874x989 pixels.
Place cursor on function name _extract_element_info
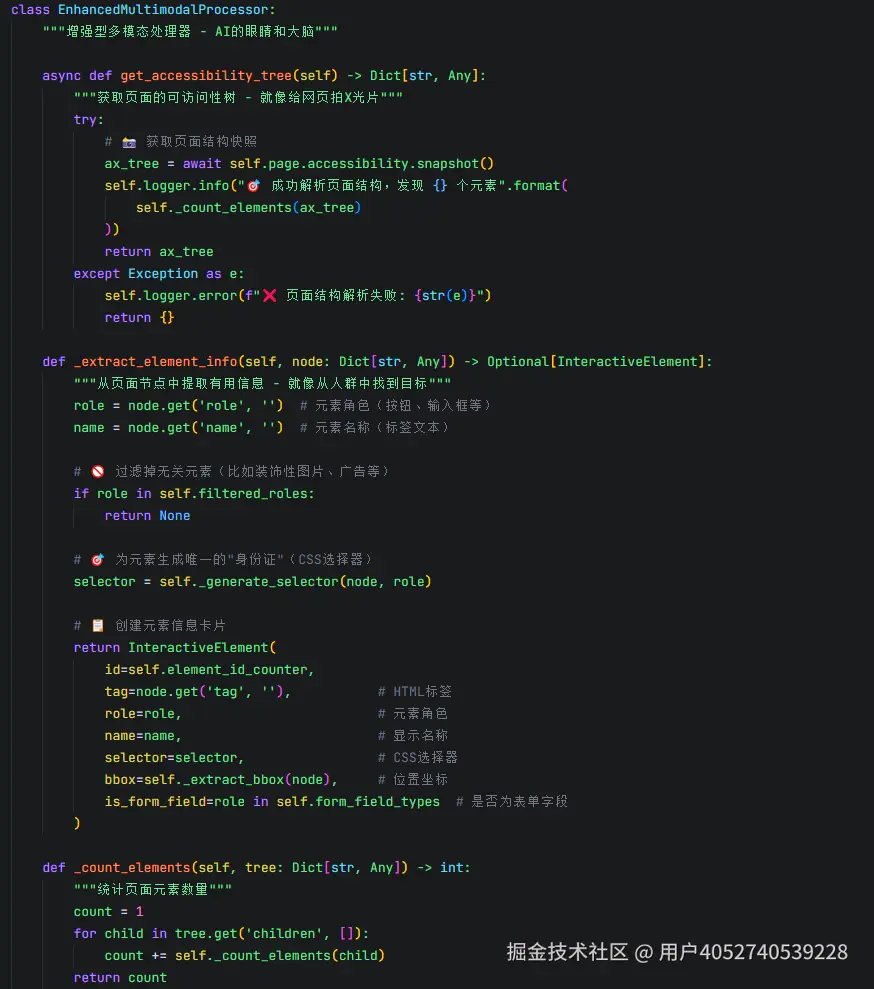pos(155,361)
